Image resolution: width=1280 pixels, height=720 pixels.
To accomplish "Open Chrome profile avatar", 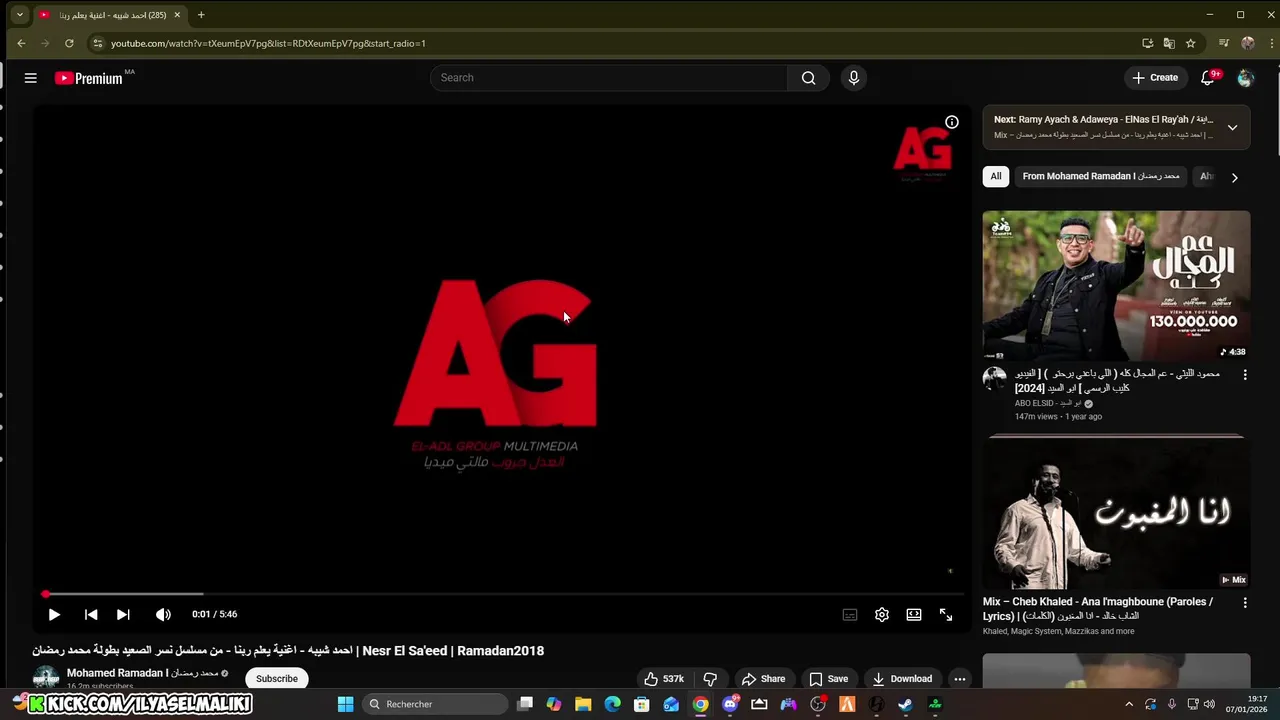I will tap(1247, 43).
